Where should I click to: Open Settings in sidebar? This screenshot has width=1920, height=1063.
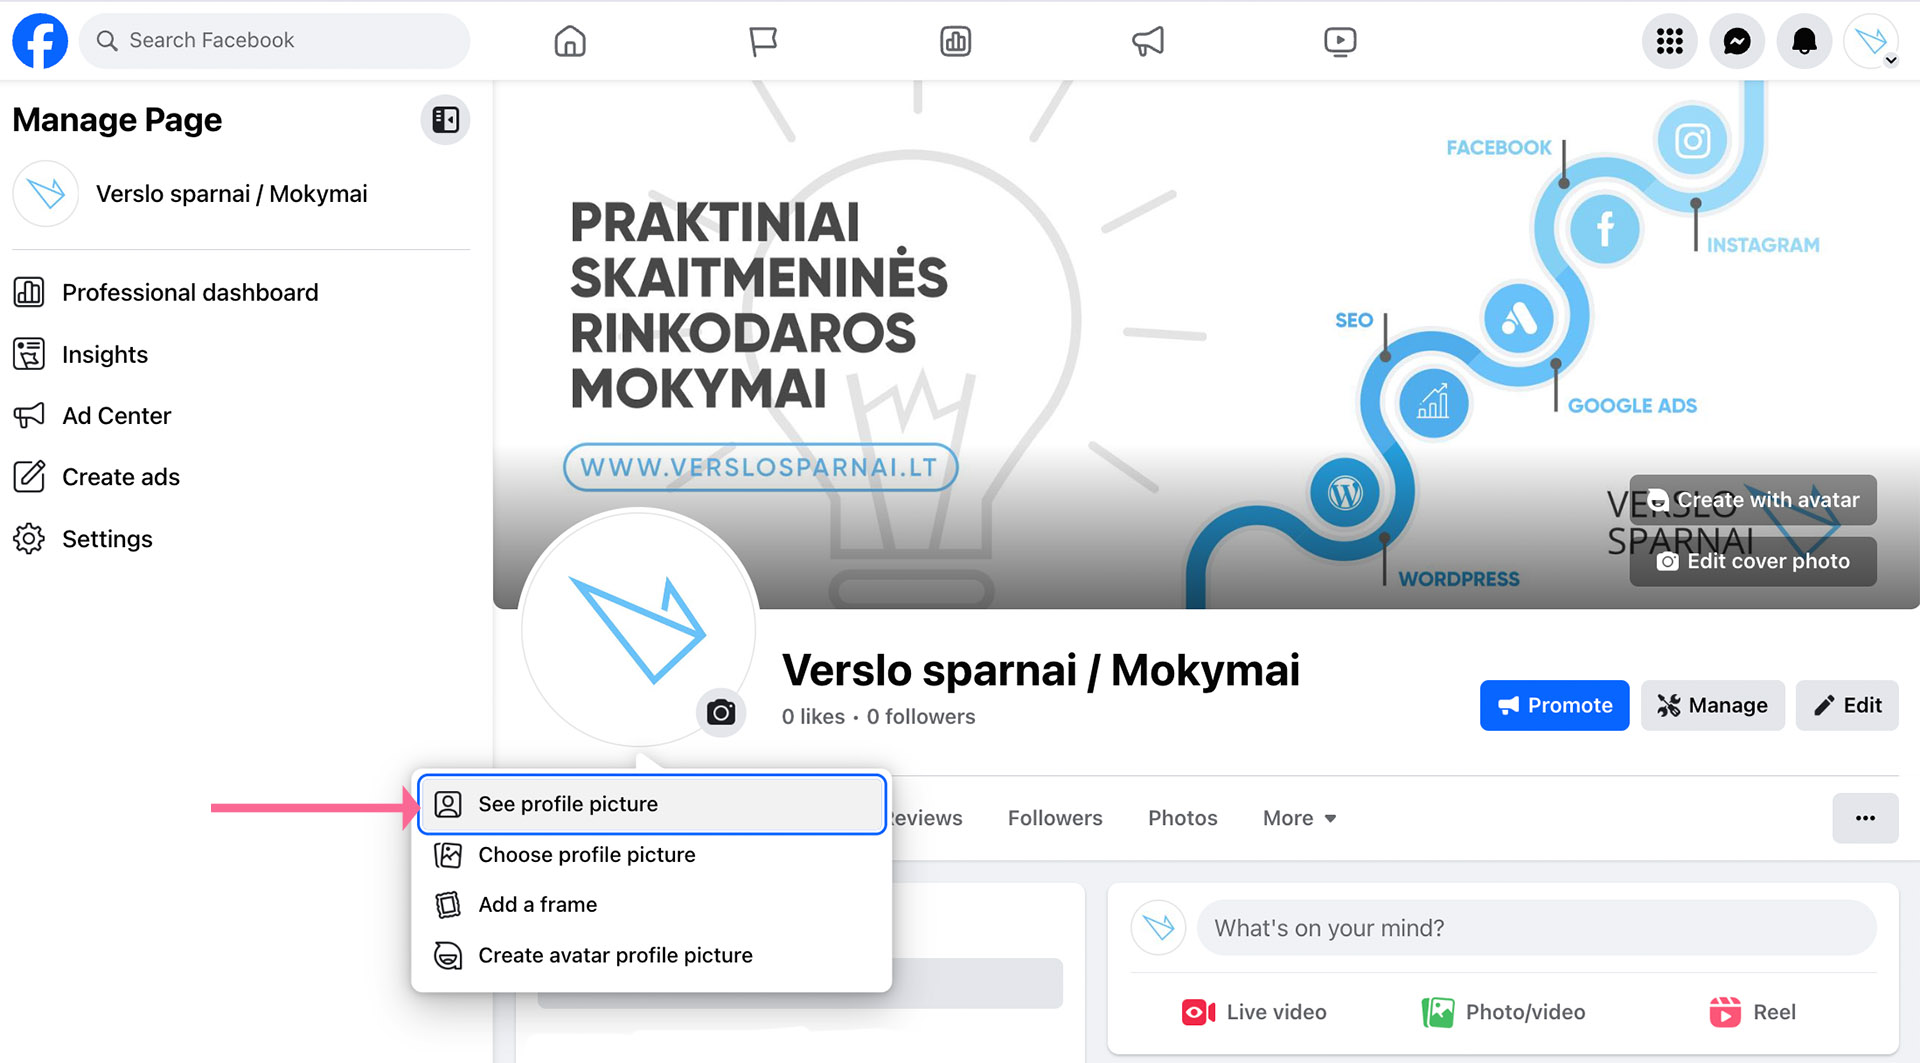[241, 539]
